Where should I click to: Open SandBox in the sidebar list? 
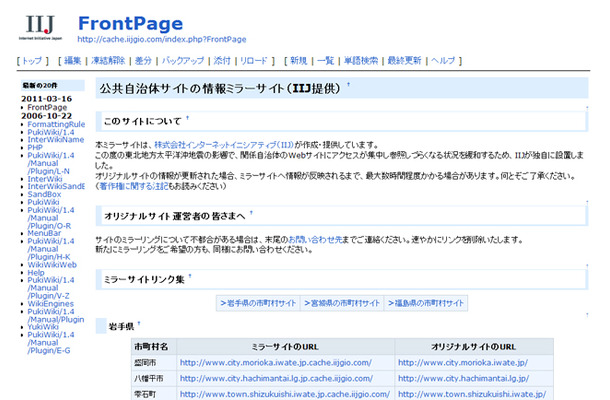(x=44, y=194)
